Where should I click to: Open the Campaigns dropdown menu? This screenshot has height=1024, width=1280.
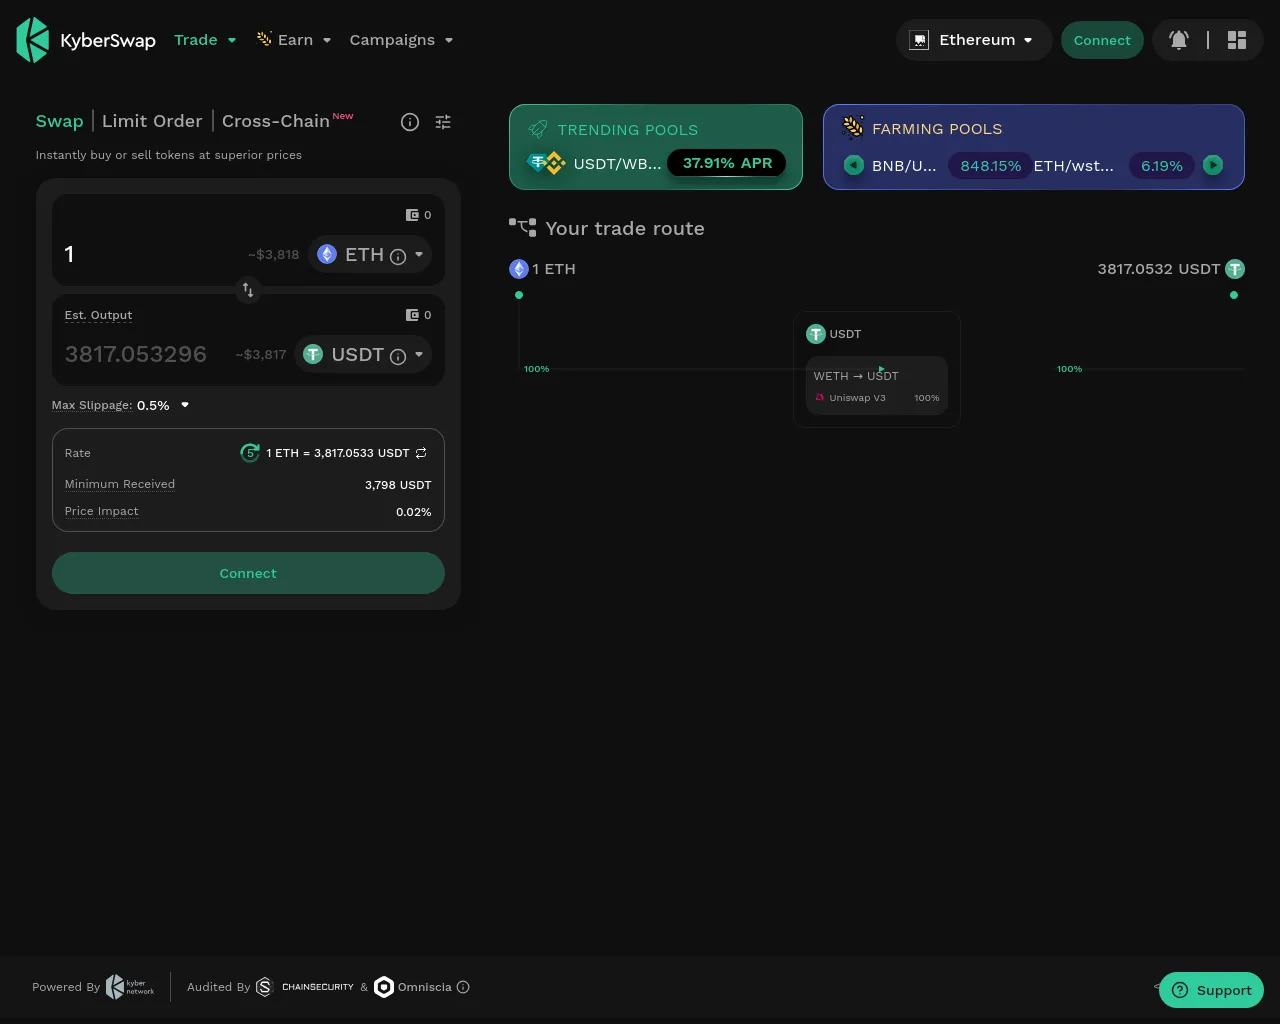pyautogui.click(x=401, y=40)
